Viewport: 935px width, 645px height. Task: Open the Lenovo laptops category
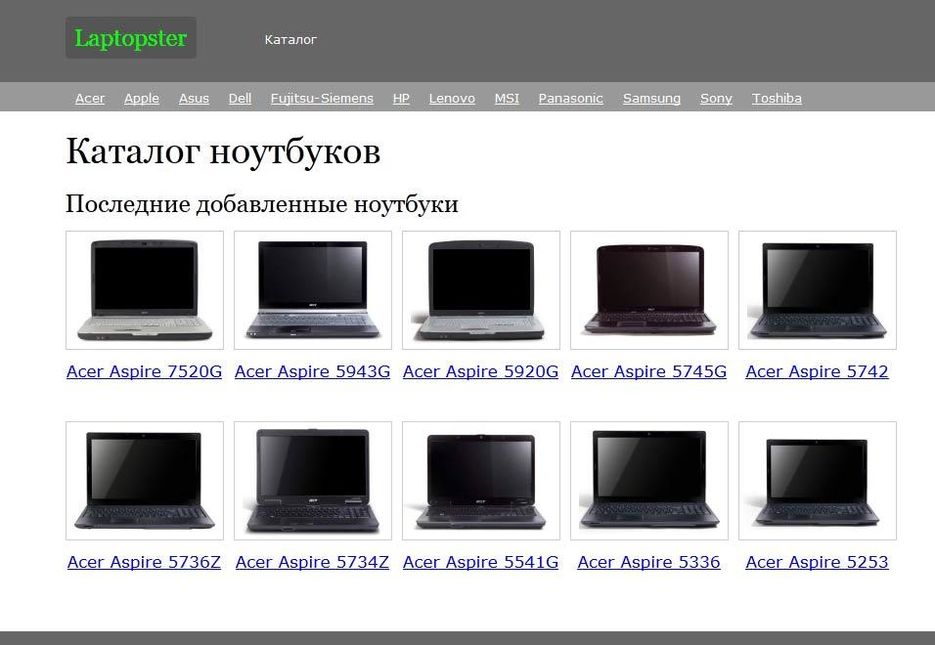(452, 98)
